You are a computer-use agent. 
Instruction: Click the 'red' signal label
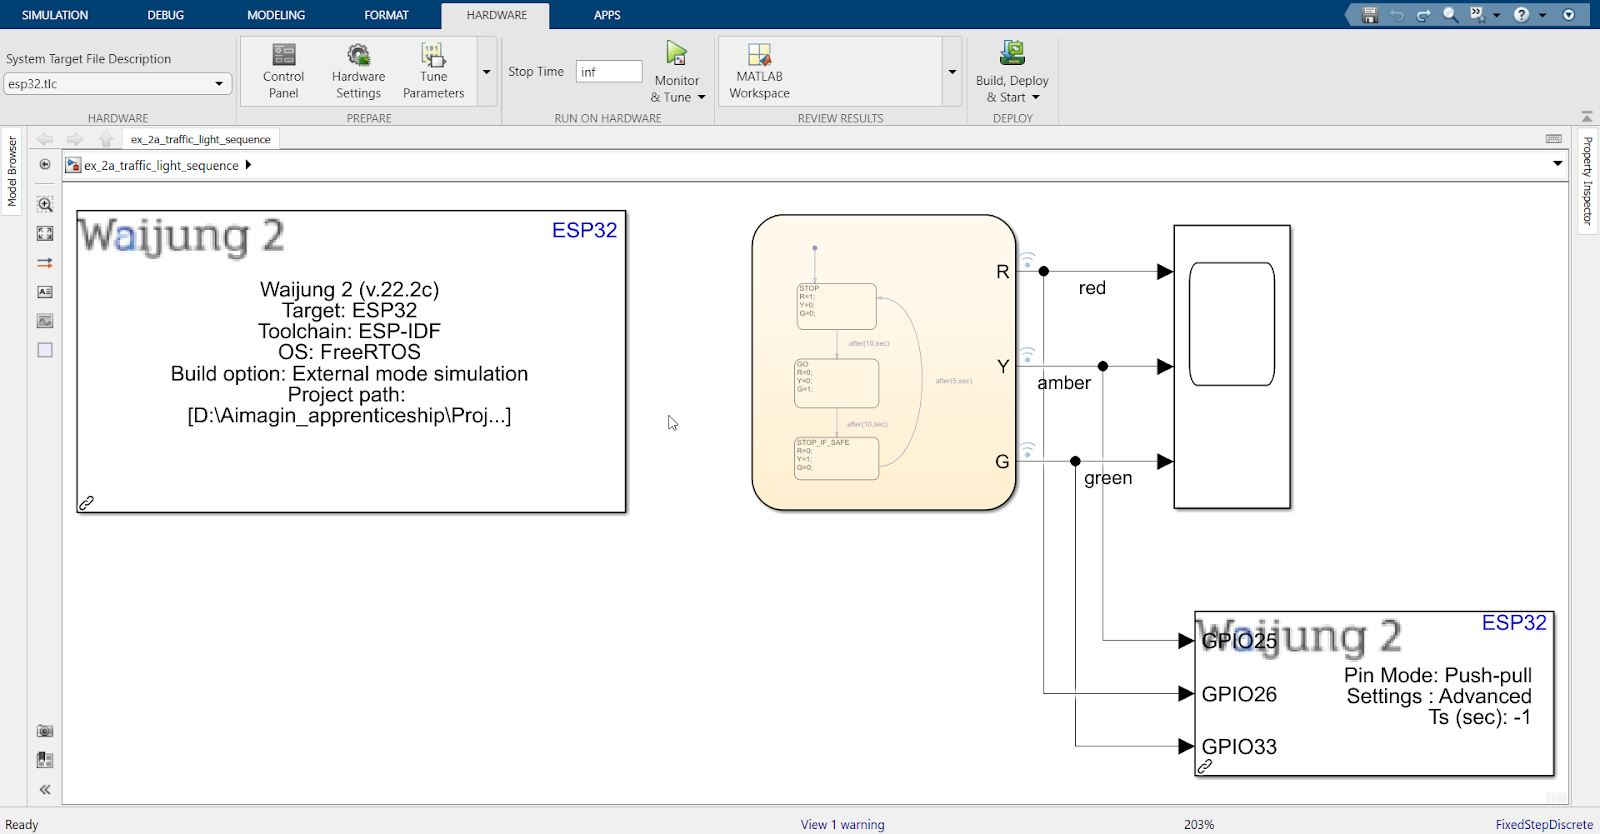coord(1092,288)
